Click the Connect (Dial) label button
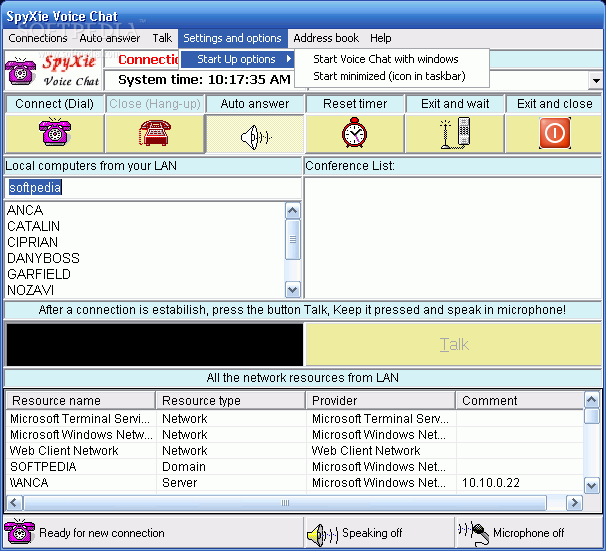This screenshot has width=606, height=551. [54, 104]
